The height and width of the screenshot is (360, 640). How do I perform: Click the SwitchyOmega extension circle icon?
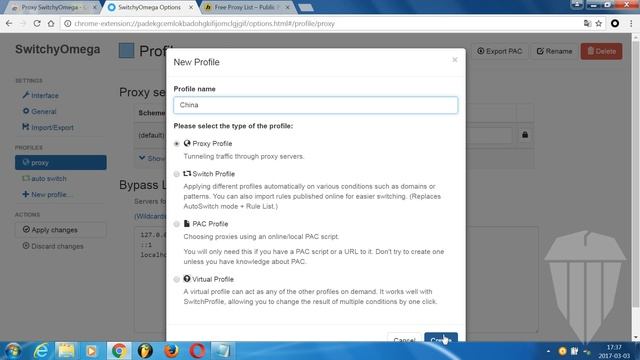[x=615, y=24]
